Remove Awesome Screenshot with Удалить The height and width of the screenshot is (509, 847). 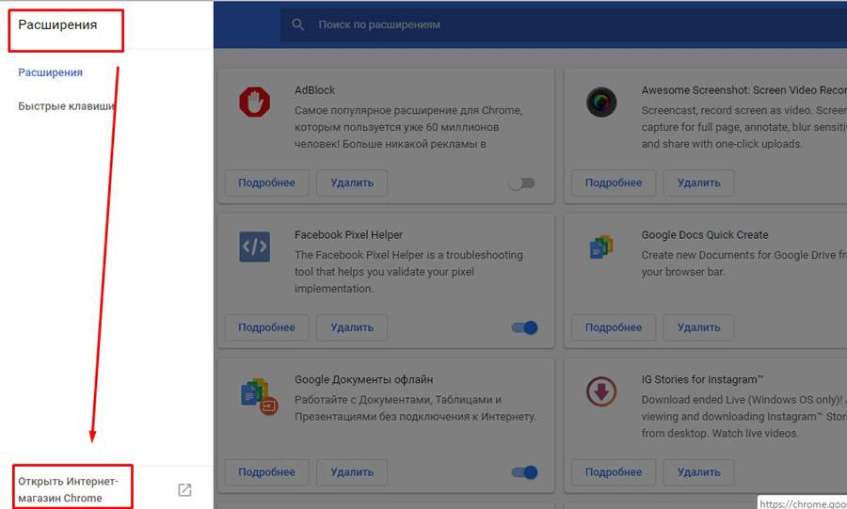(698, 183)
